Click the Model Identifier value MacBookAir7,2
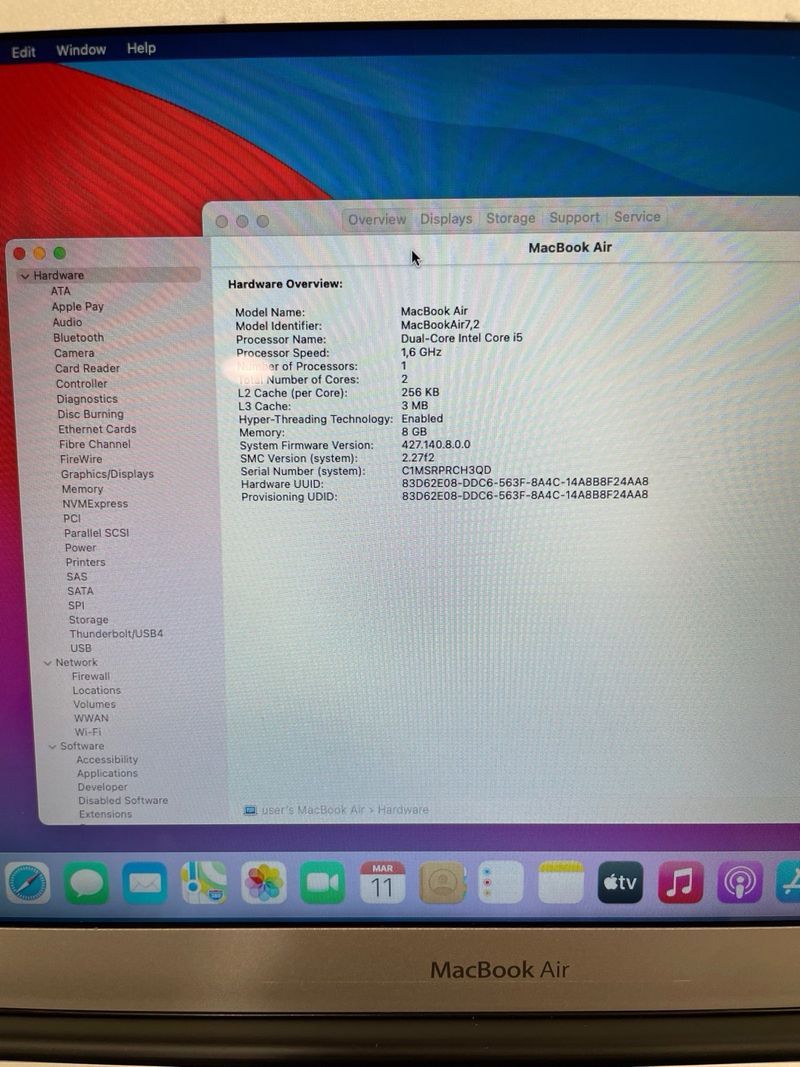 [x=439, y=325]
